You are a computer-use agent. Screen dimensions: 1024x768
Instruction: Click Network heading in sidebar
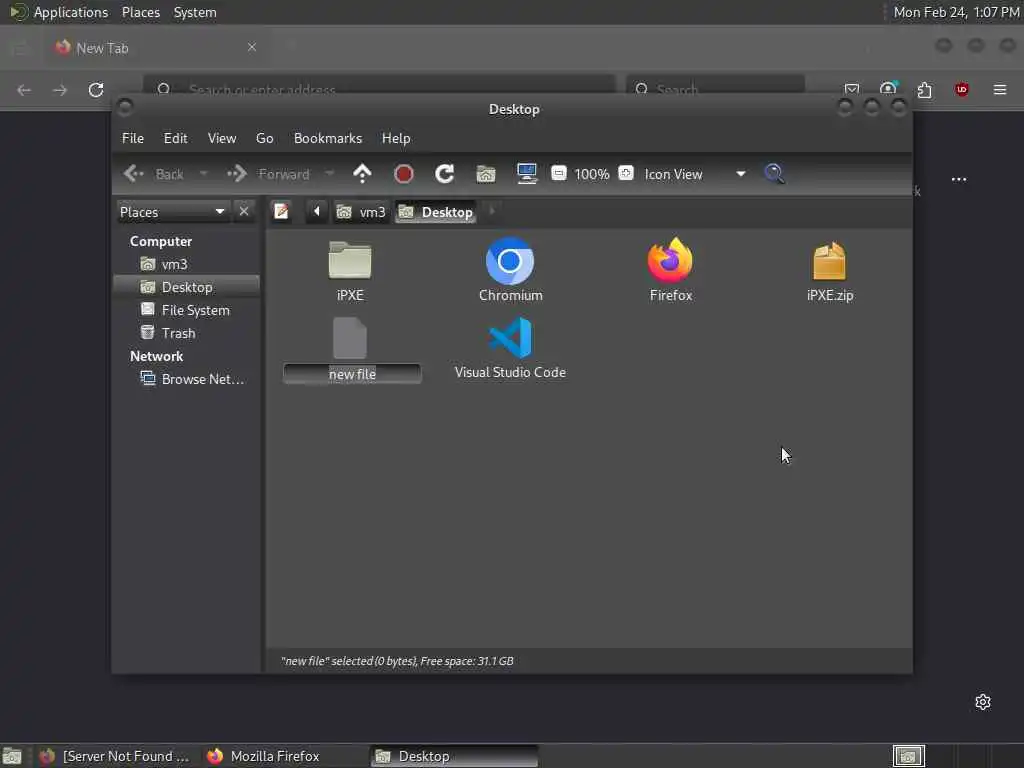coord(156,356)
